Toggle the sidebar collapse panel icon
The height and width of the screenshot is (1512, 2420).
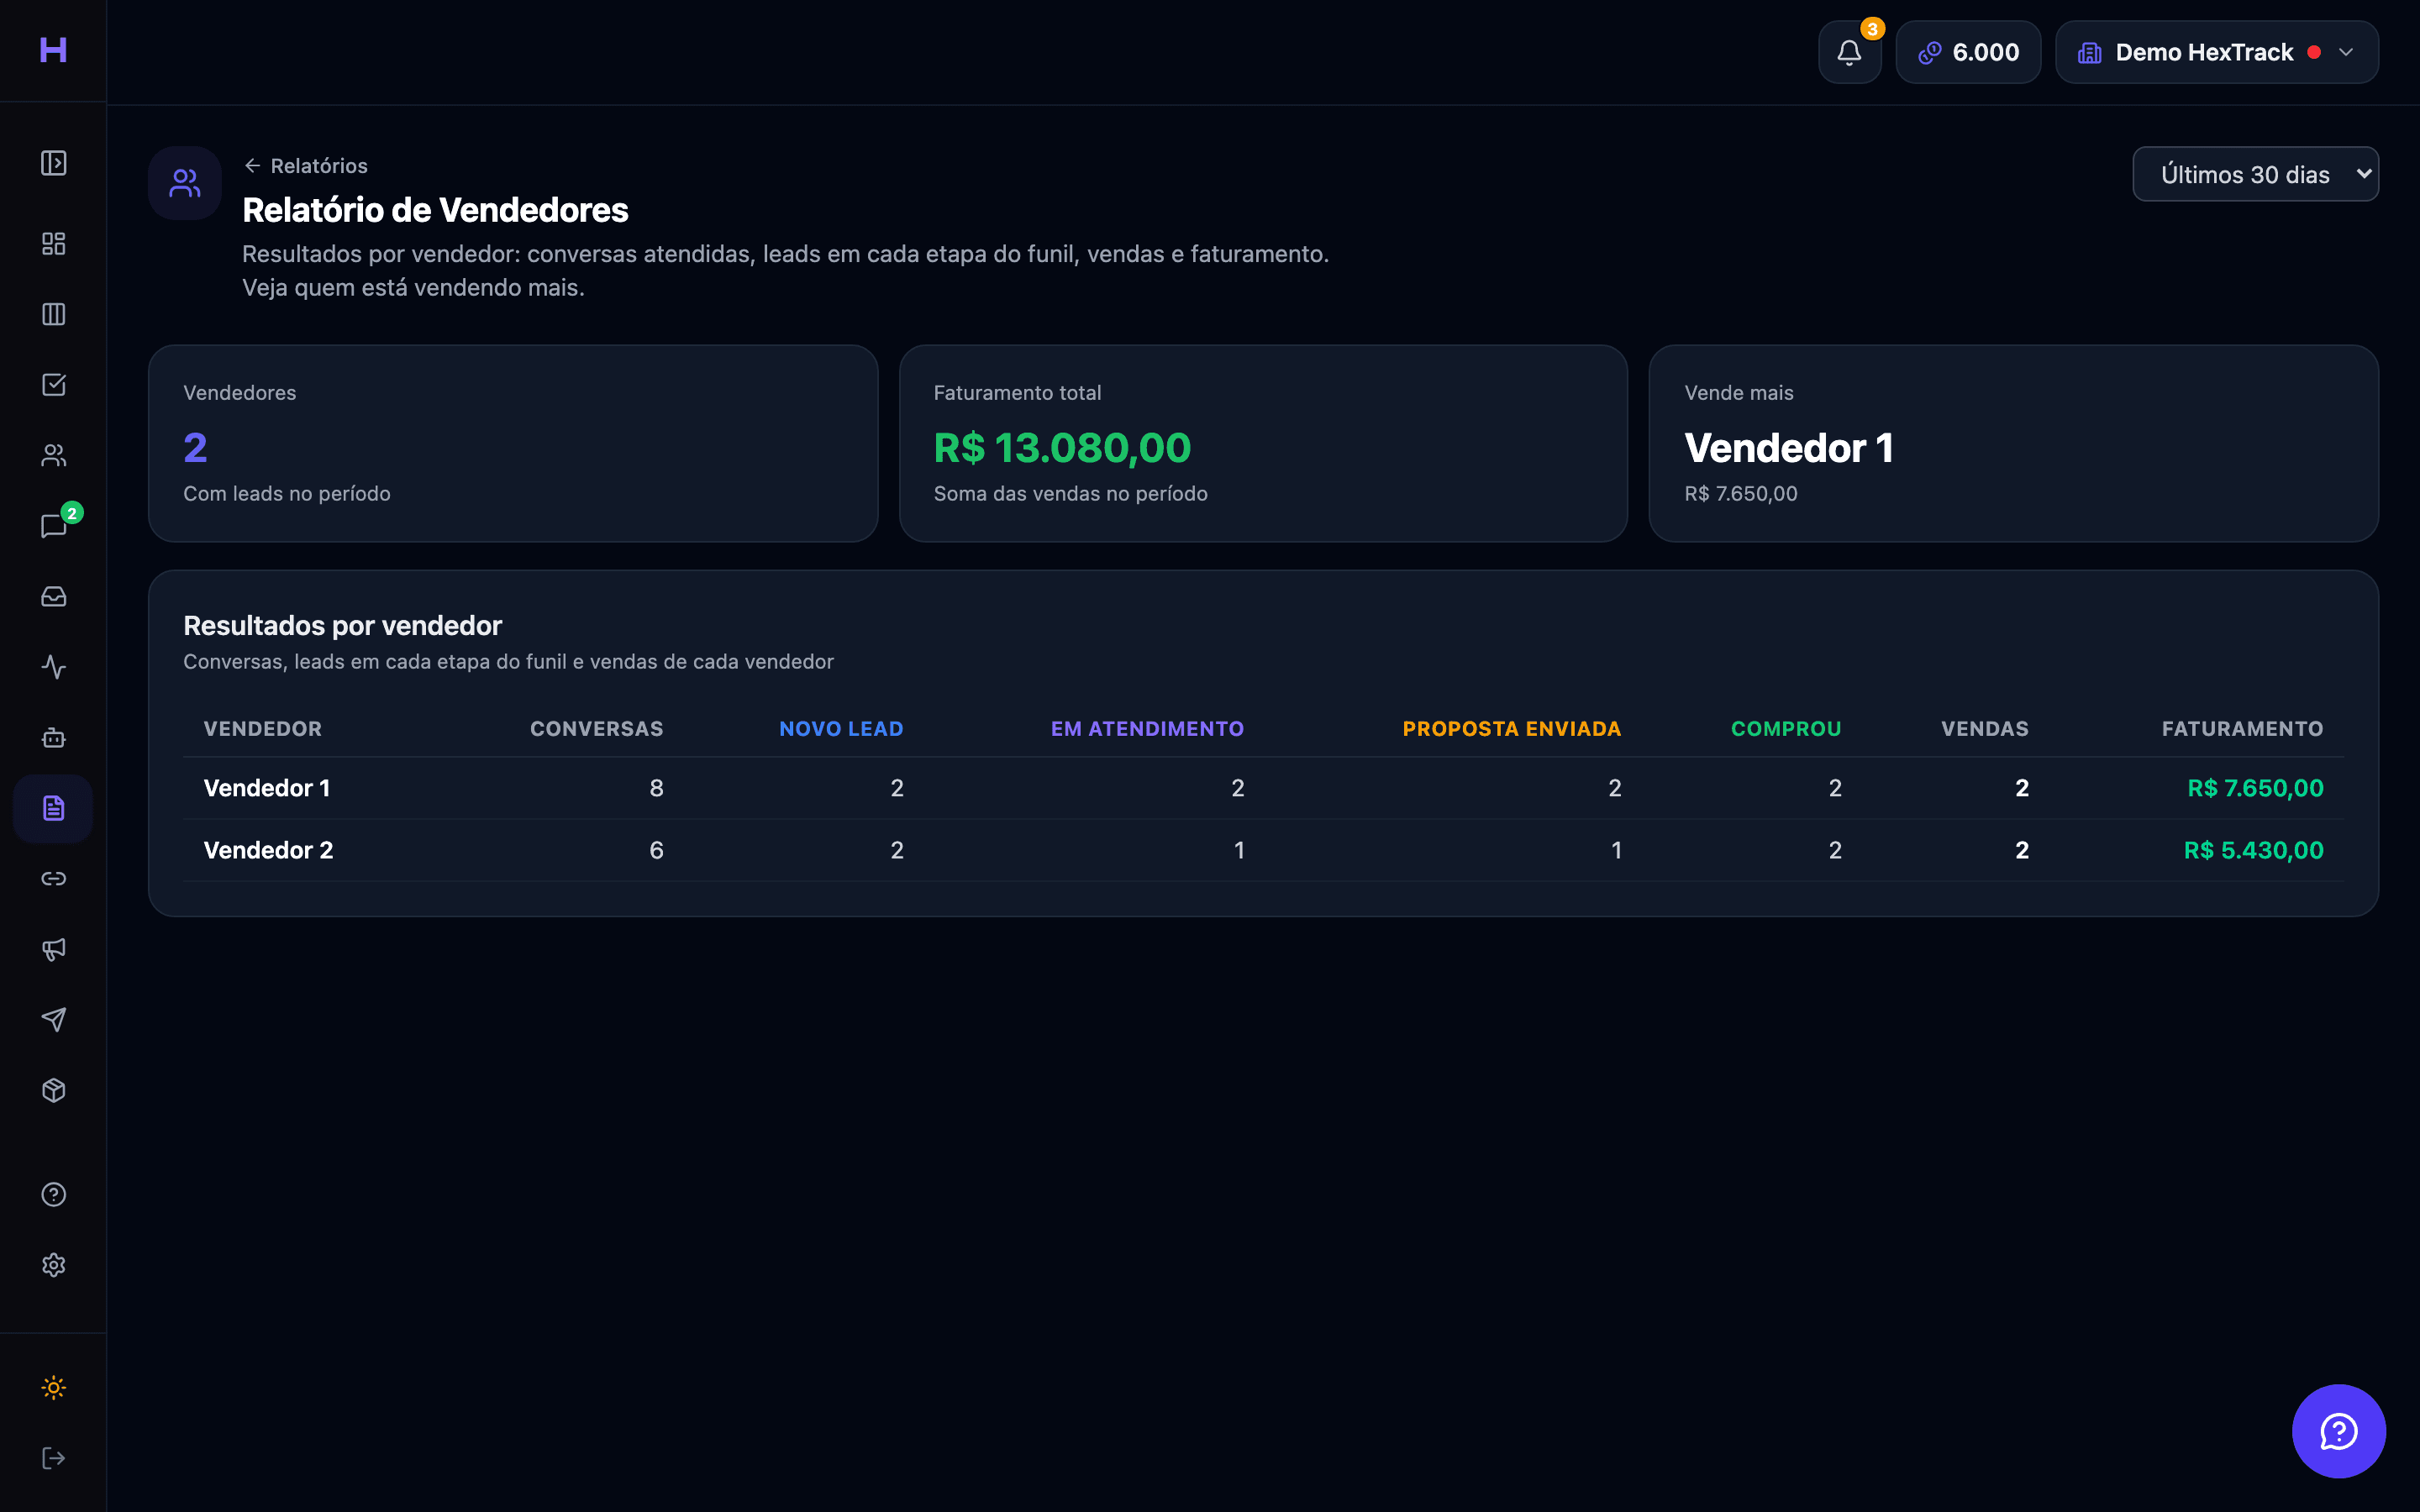pos(53,163)
